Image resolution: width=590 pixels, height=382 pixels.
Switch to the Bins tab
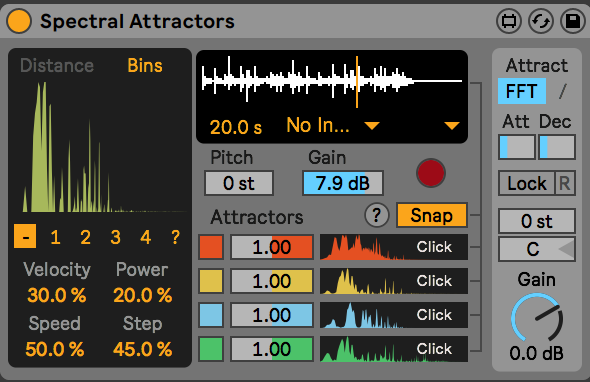click(145, 65)
